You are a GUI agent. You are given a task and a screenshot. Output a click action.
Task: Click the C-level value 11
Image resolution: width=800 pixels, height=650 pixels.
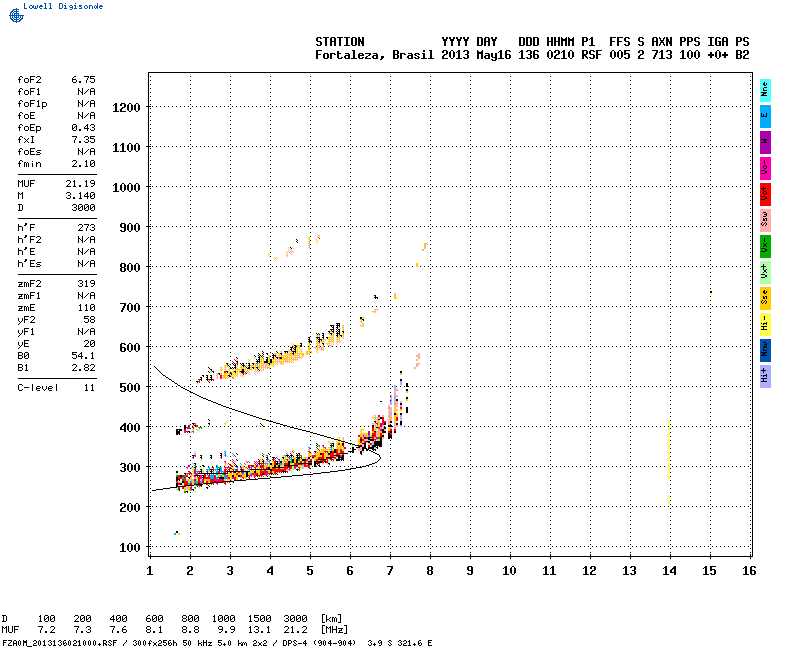click(x=89, y=388)
